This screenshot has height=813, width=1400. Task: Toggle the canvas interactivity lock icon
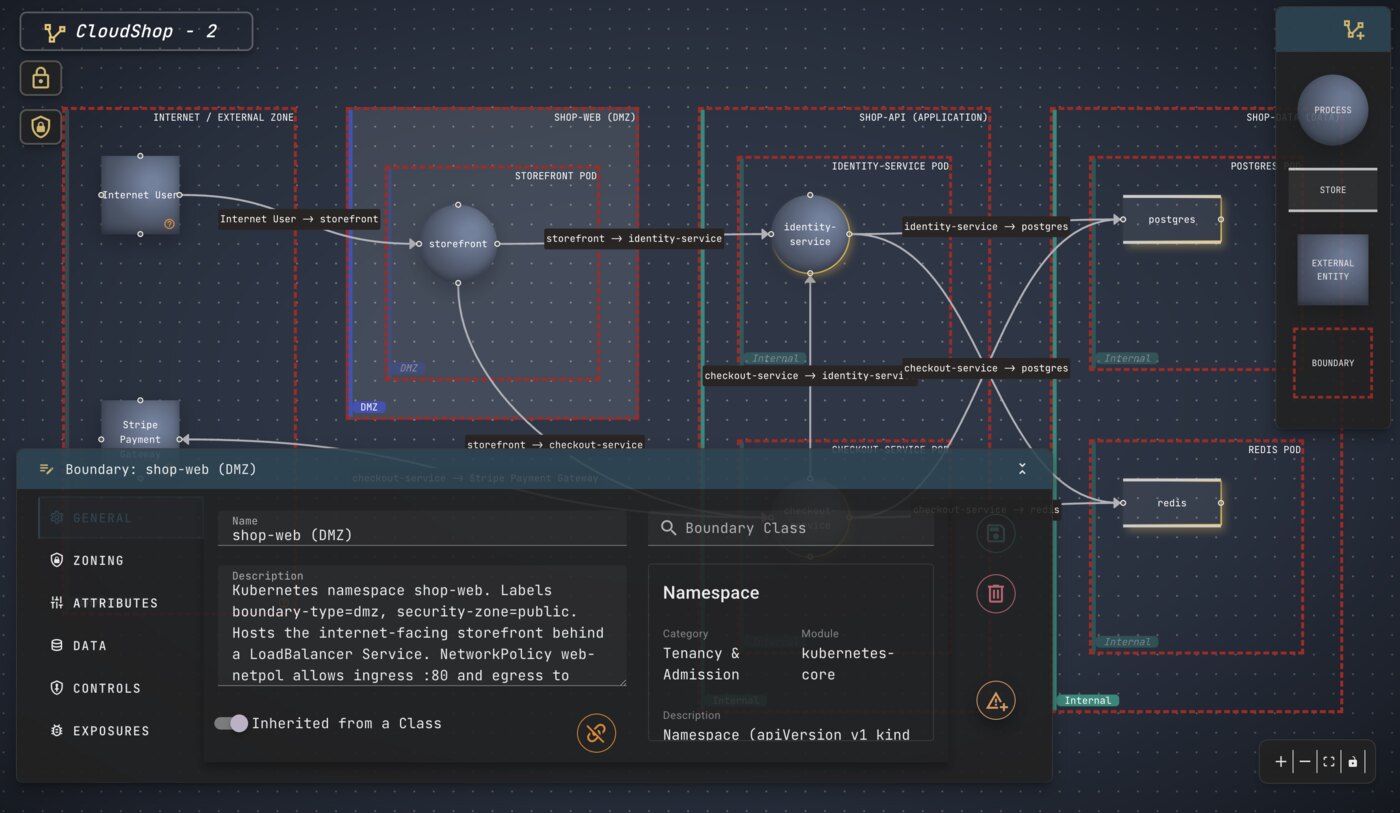(x=1353, y=762)
